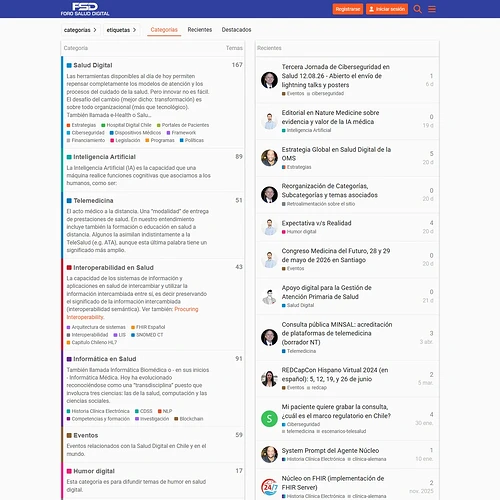Viewport: 500px width, 500px height.
Task: Select the Categorías tab
Action: pos(164,30)
